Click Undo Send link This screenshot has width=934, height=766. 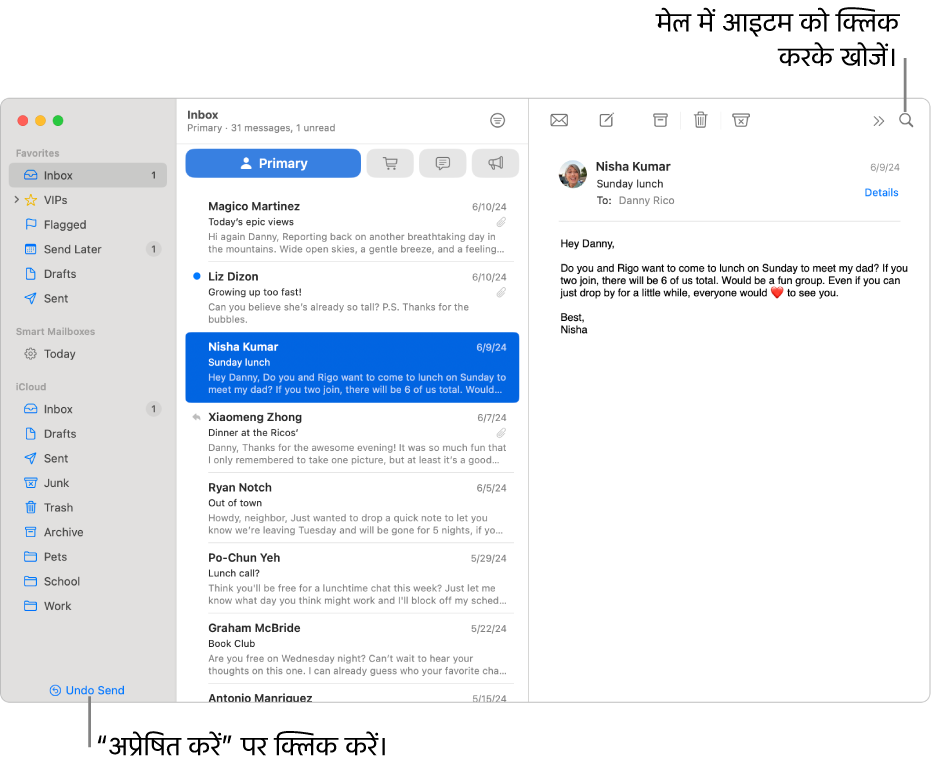pos(87,690)
